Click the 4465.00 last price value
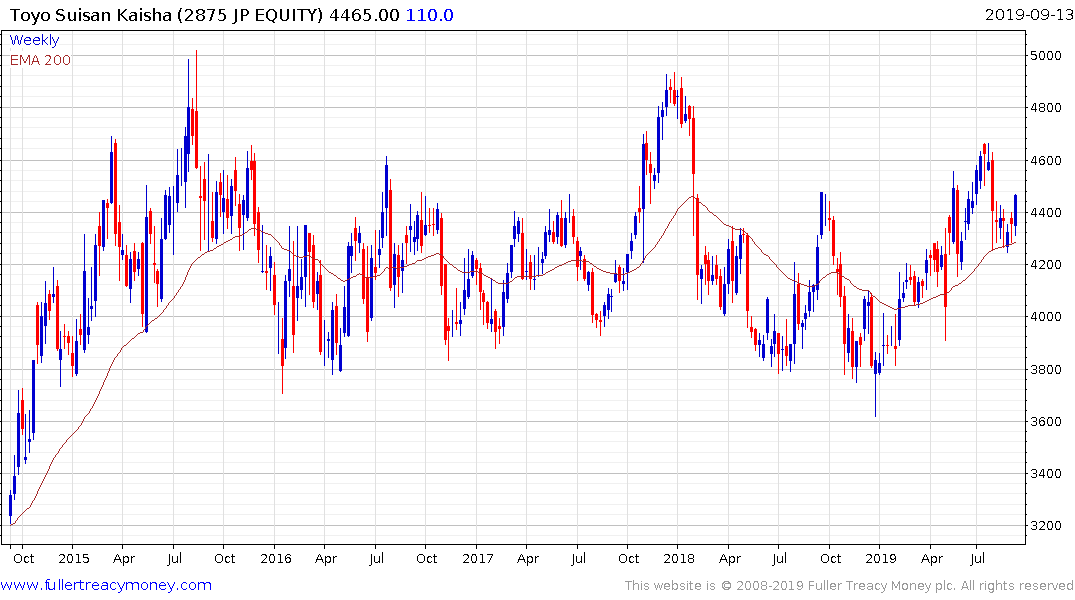Image resolution: width=1075 pixels, height=600 pixels. [x=364, y=15]
